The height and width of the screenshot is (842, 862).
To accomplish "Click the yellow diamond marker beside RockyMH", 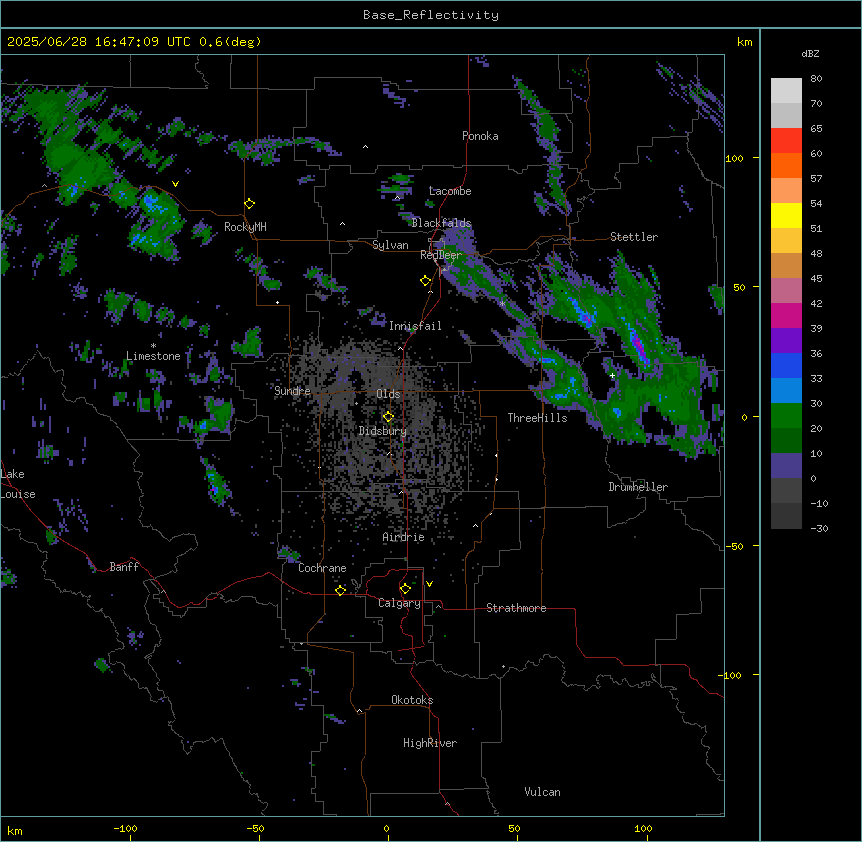I will coord(250,204).
